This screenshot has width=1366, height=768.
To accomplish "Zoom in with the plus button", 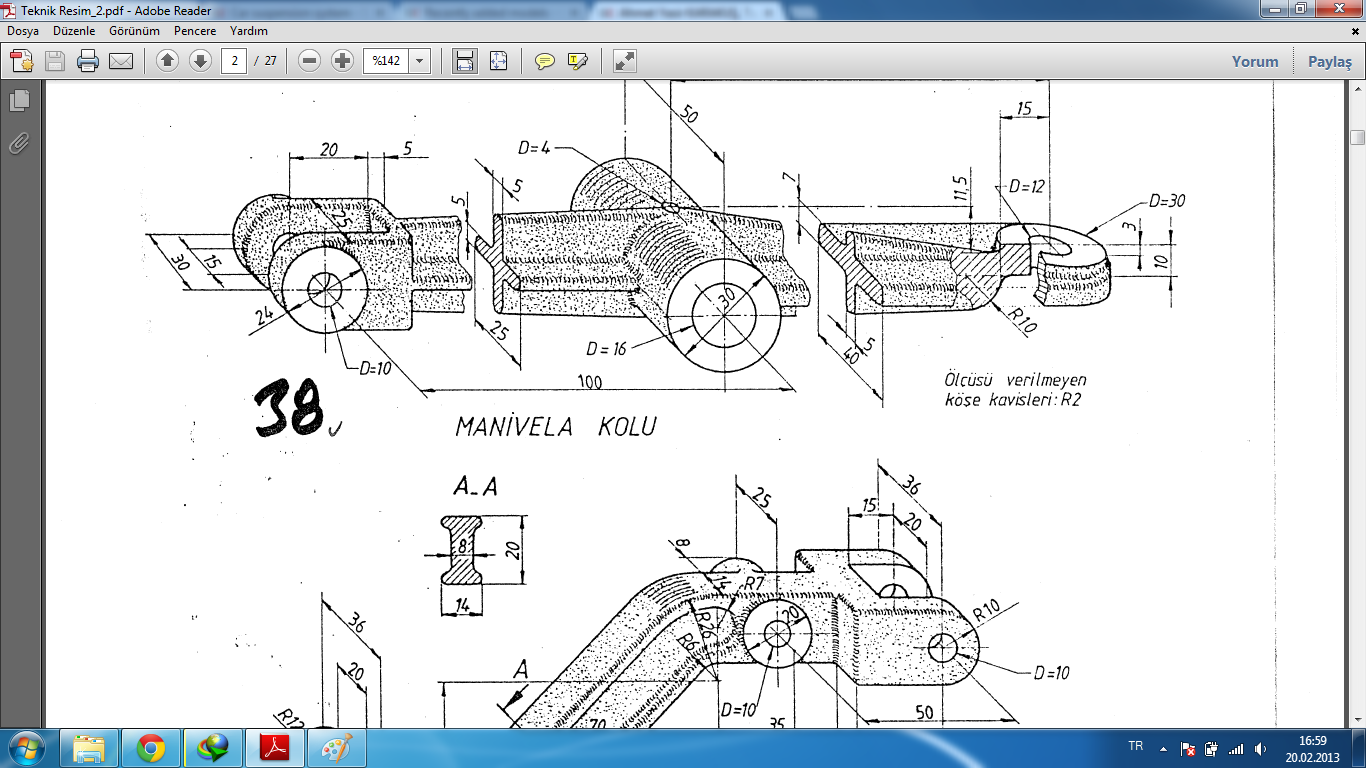I will (343, 61).
